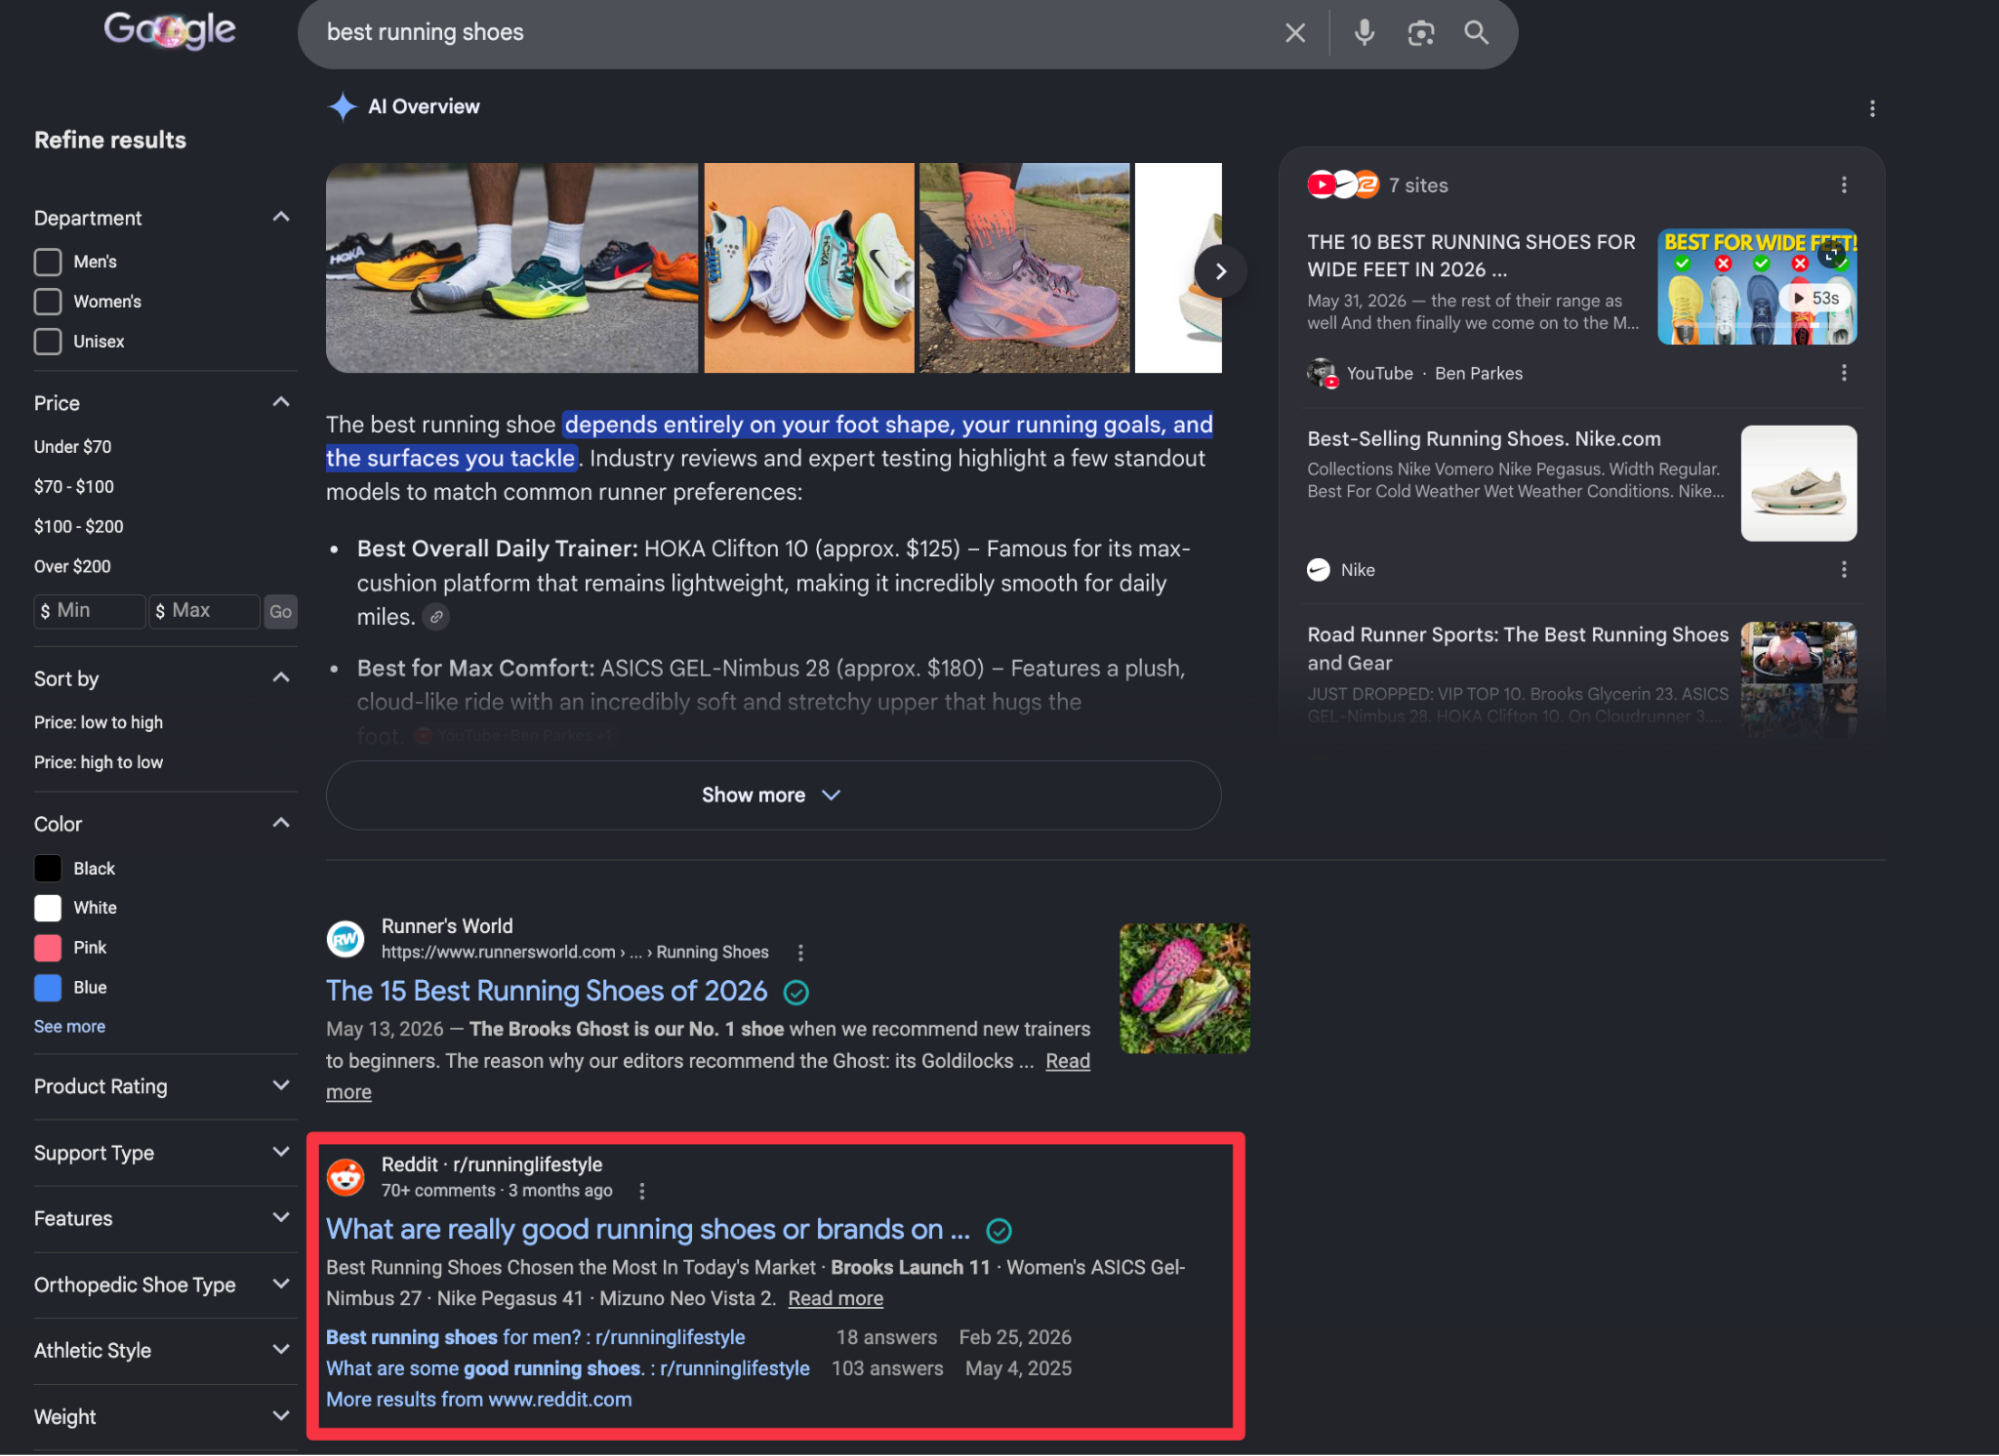Viewport: 1999px width, 1456px height.
Task: Click More results from www.reddit.com
Action: point(479,1400)
